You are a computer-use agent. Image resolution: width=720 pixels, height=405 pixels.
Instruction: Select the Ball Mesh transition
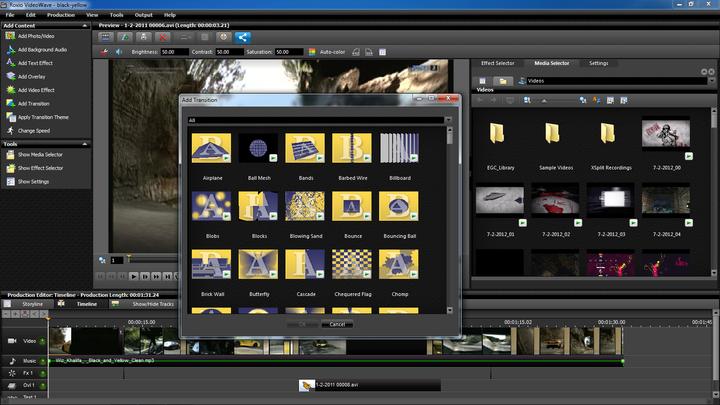tap(258, 148)
